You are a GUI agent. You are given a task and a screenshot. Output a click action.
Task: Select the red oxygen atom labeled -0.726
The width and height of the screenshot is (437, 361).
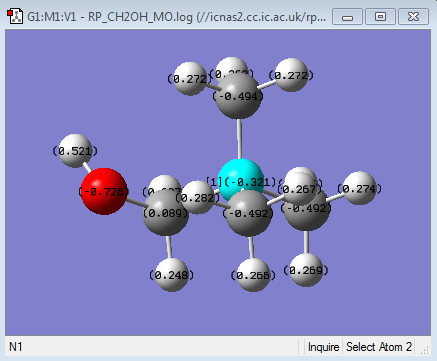click(104, 191)
